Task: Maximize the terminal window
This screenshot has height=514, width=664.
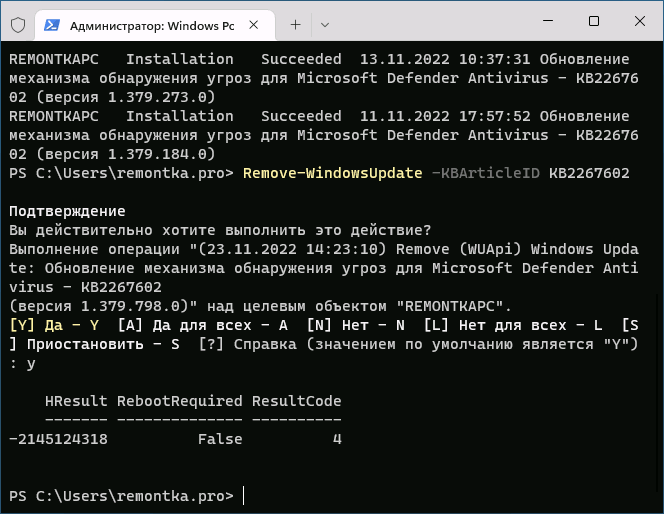Action: click(594, 21)
